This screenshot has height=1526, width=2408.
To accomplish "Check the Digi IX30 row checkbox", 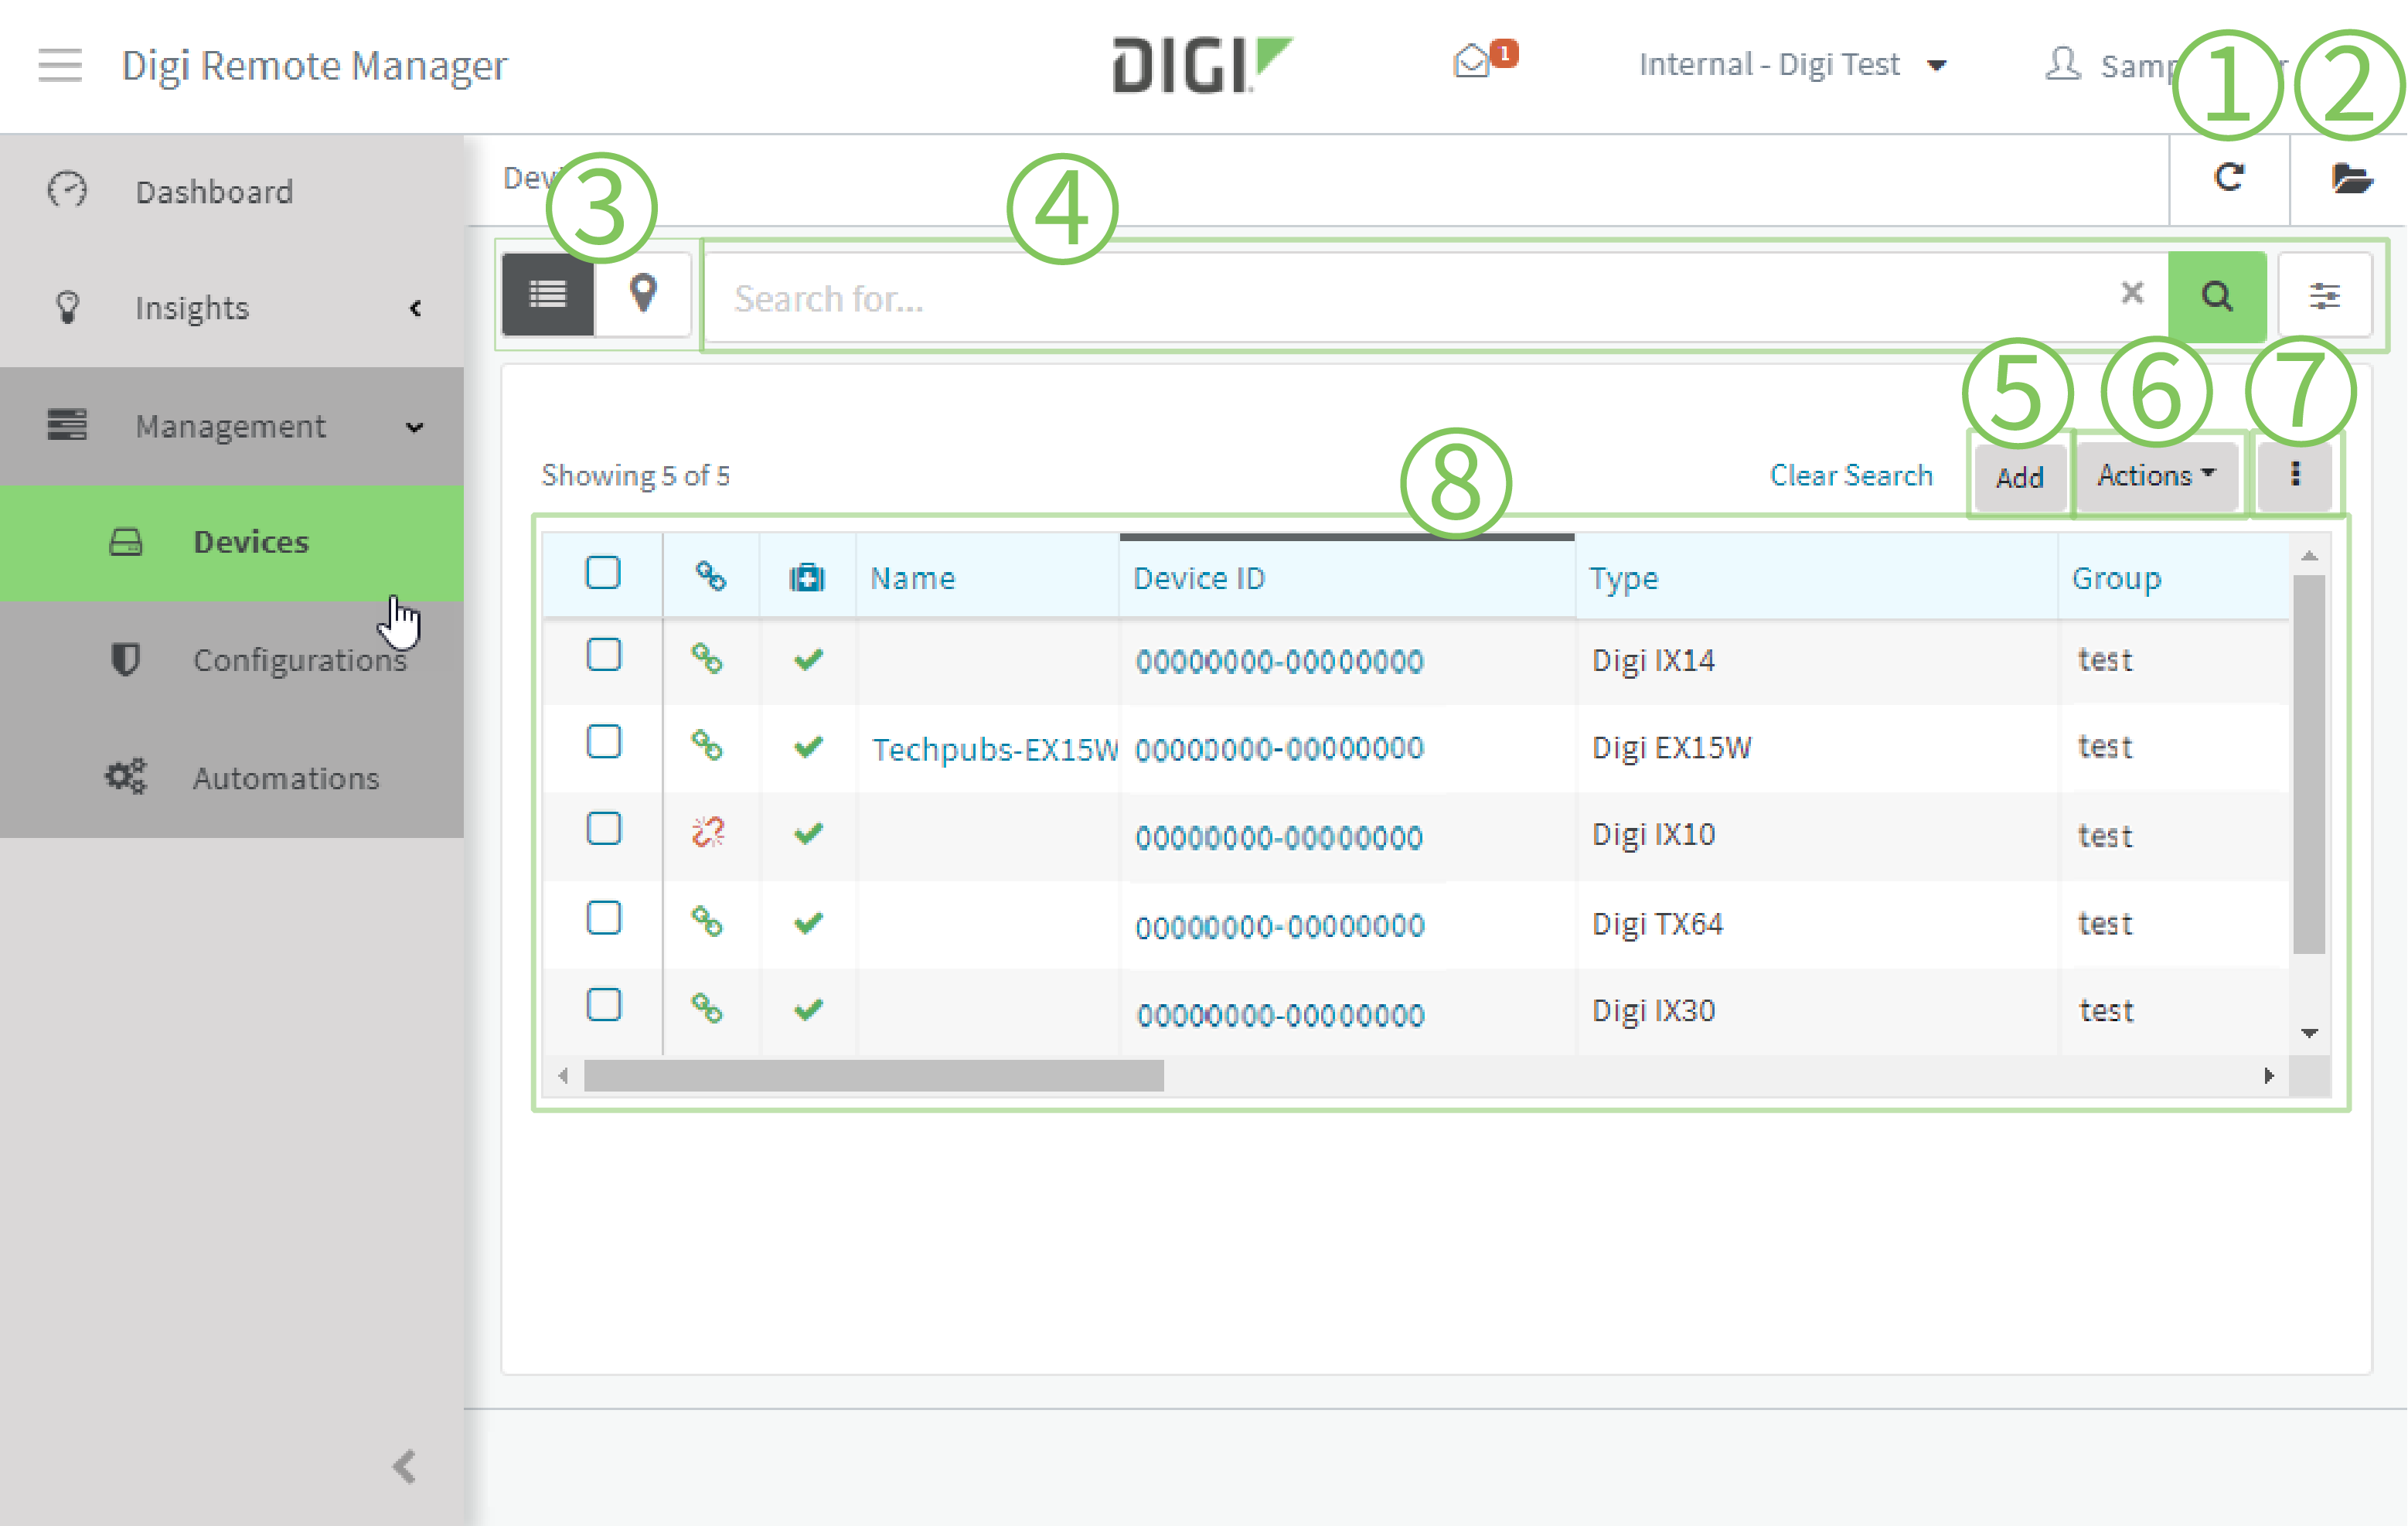I will point(603,1005).
